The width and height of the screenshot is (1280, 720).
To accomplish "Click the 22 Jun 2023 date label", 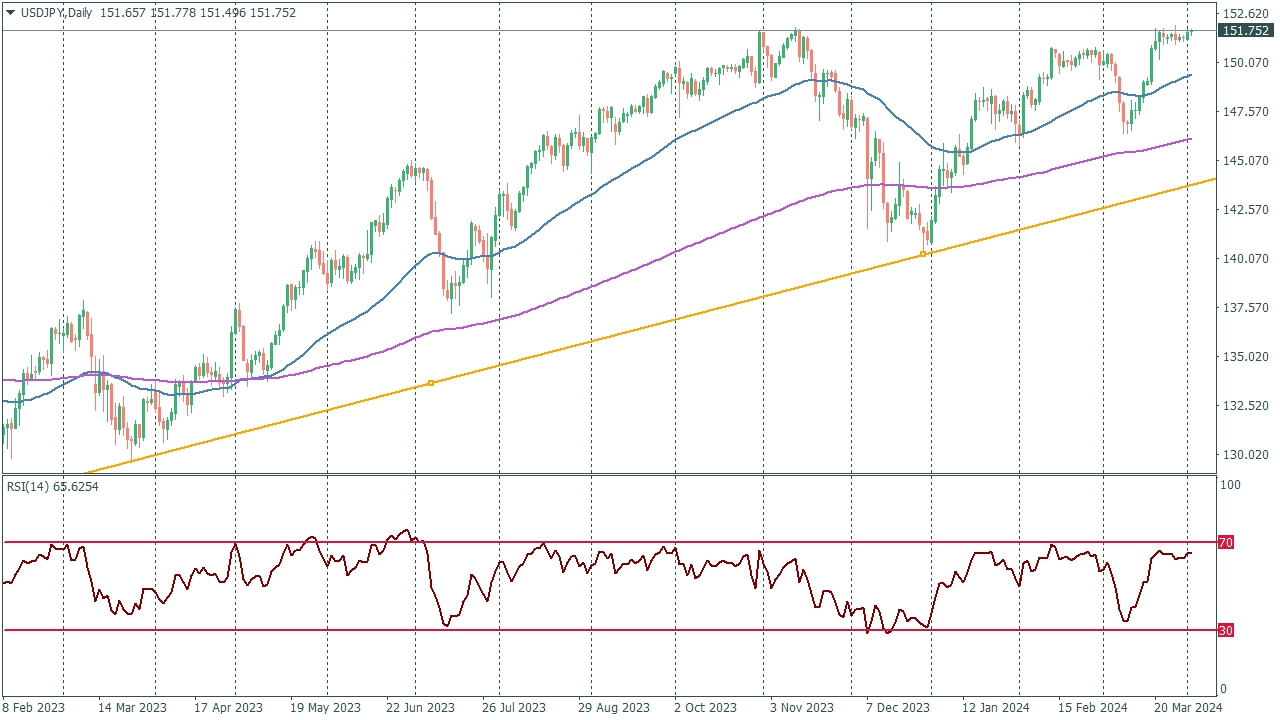I will pyautogui.click(x=421, y=707).
